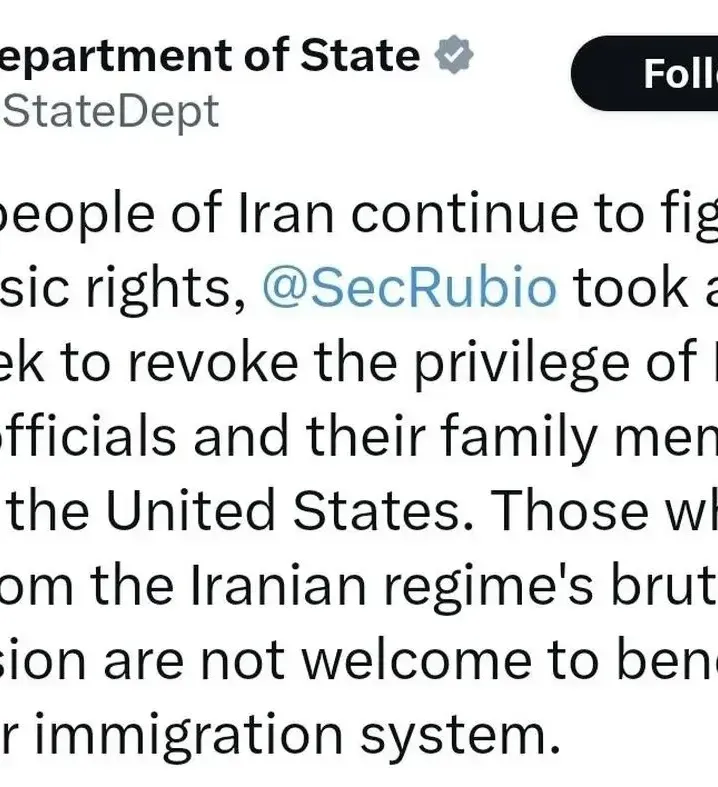
Task: Click the words 'immigration system' at tweet end
Action: pos(290,732)
